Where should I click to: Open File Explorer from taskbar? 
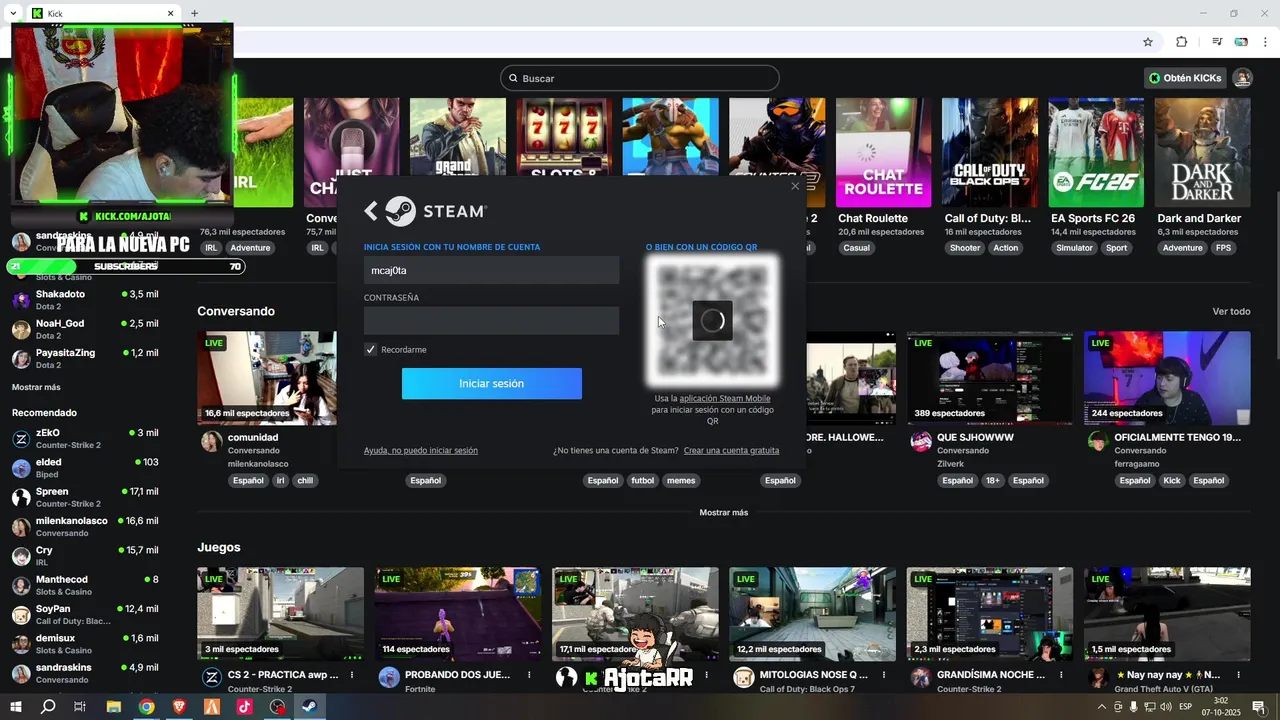[x=114, y=707]
